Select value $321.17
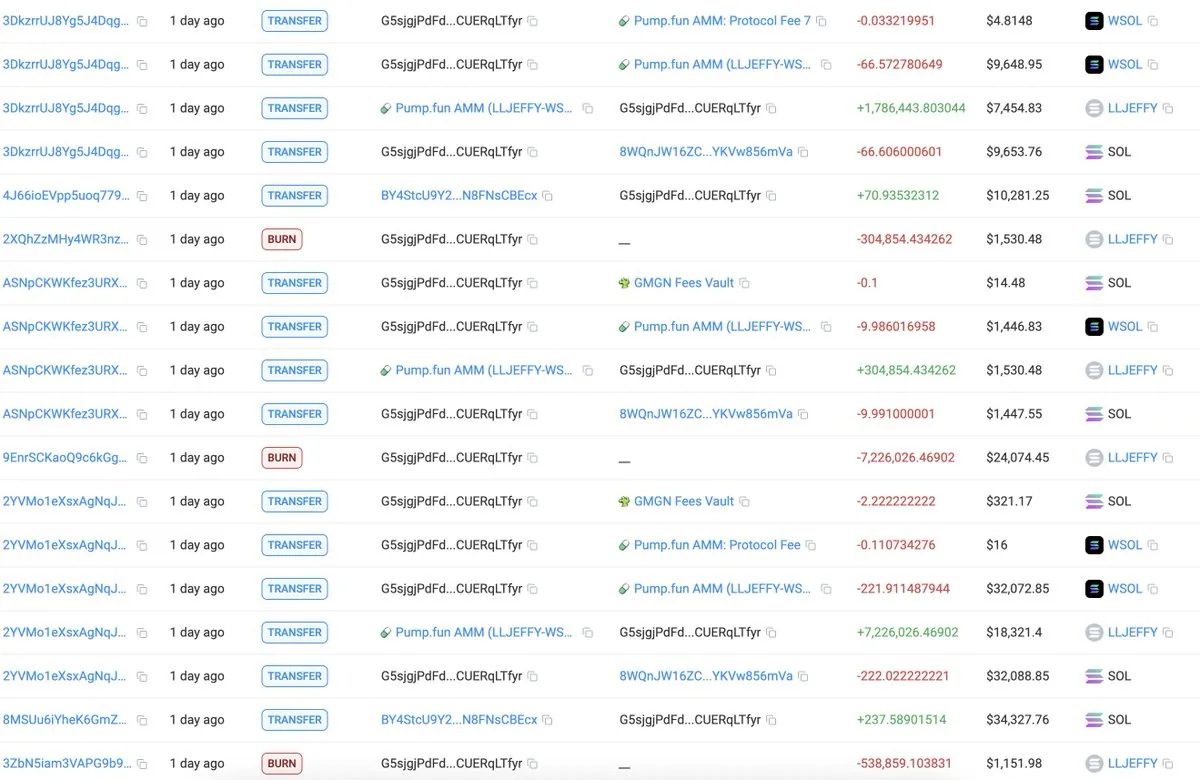 pos(1008,502)
